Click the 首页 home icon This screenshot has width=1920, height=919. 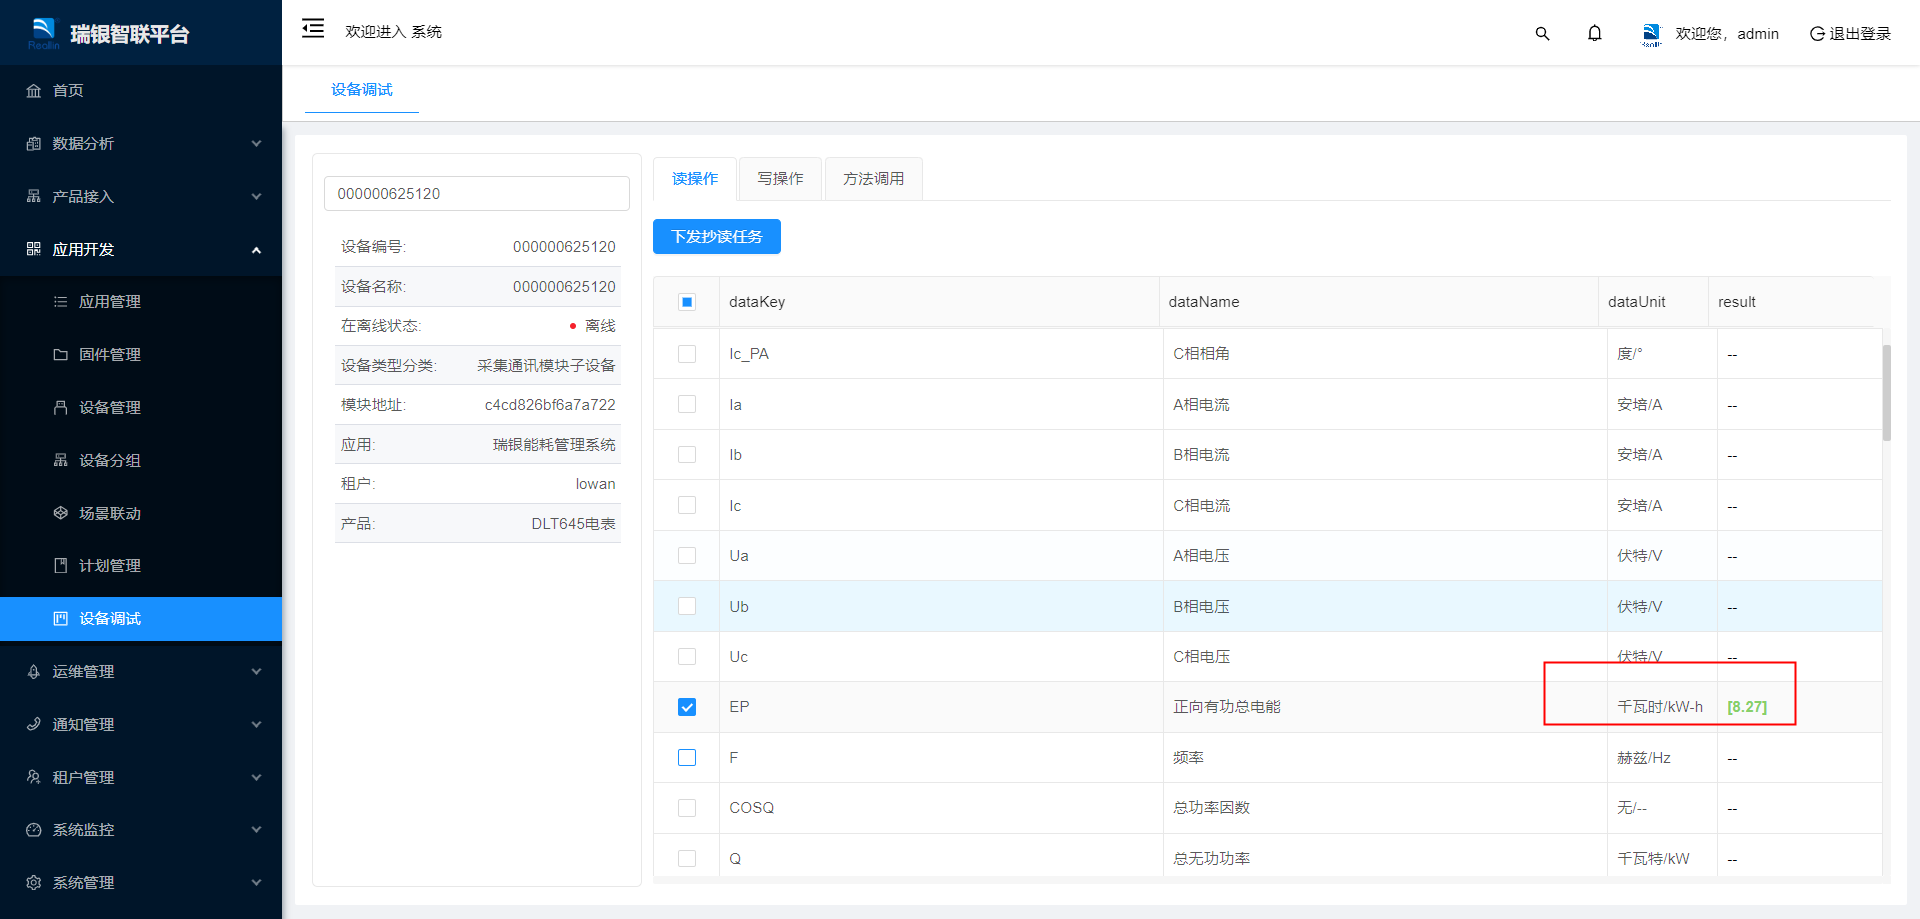(x=34, y=91)
